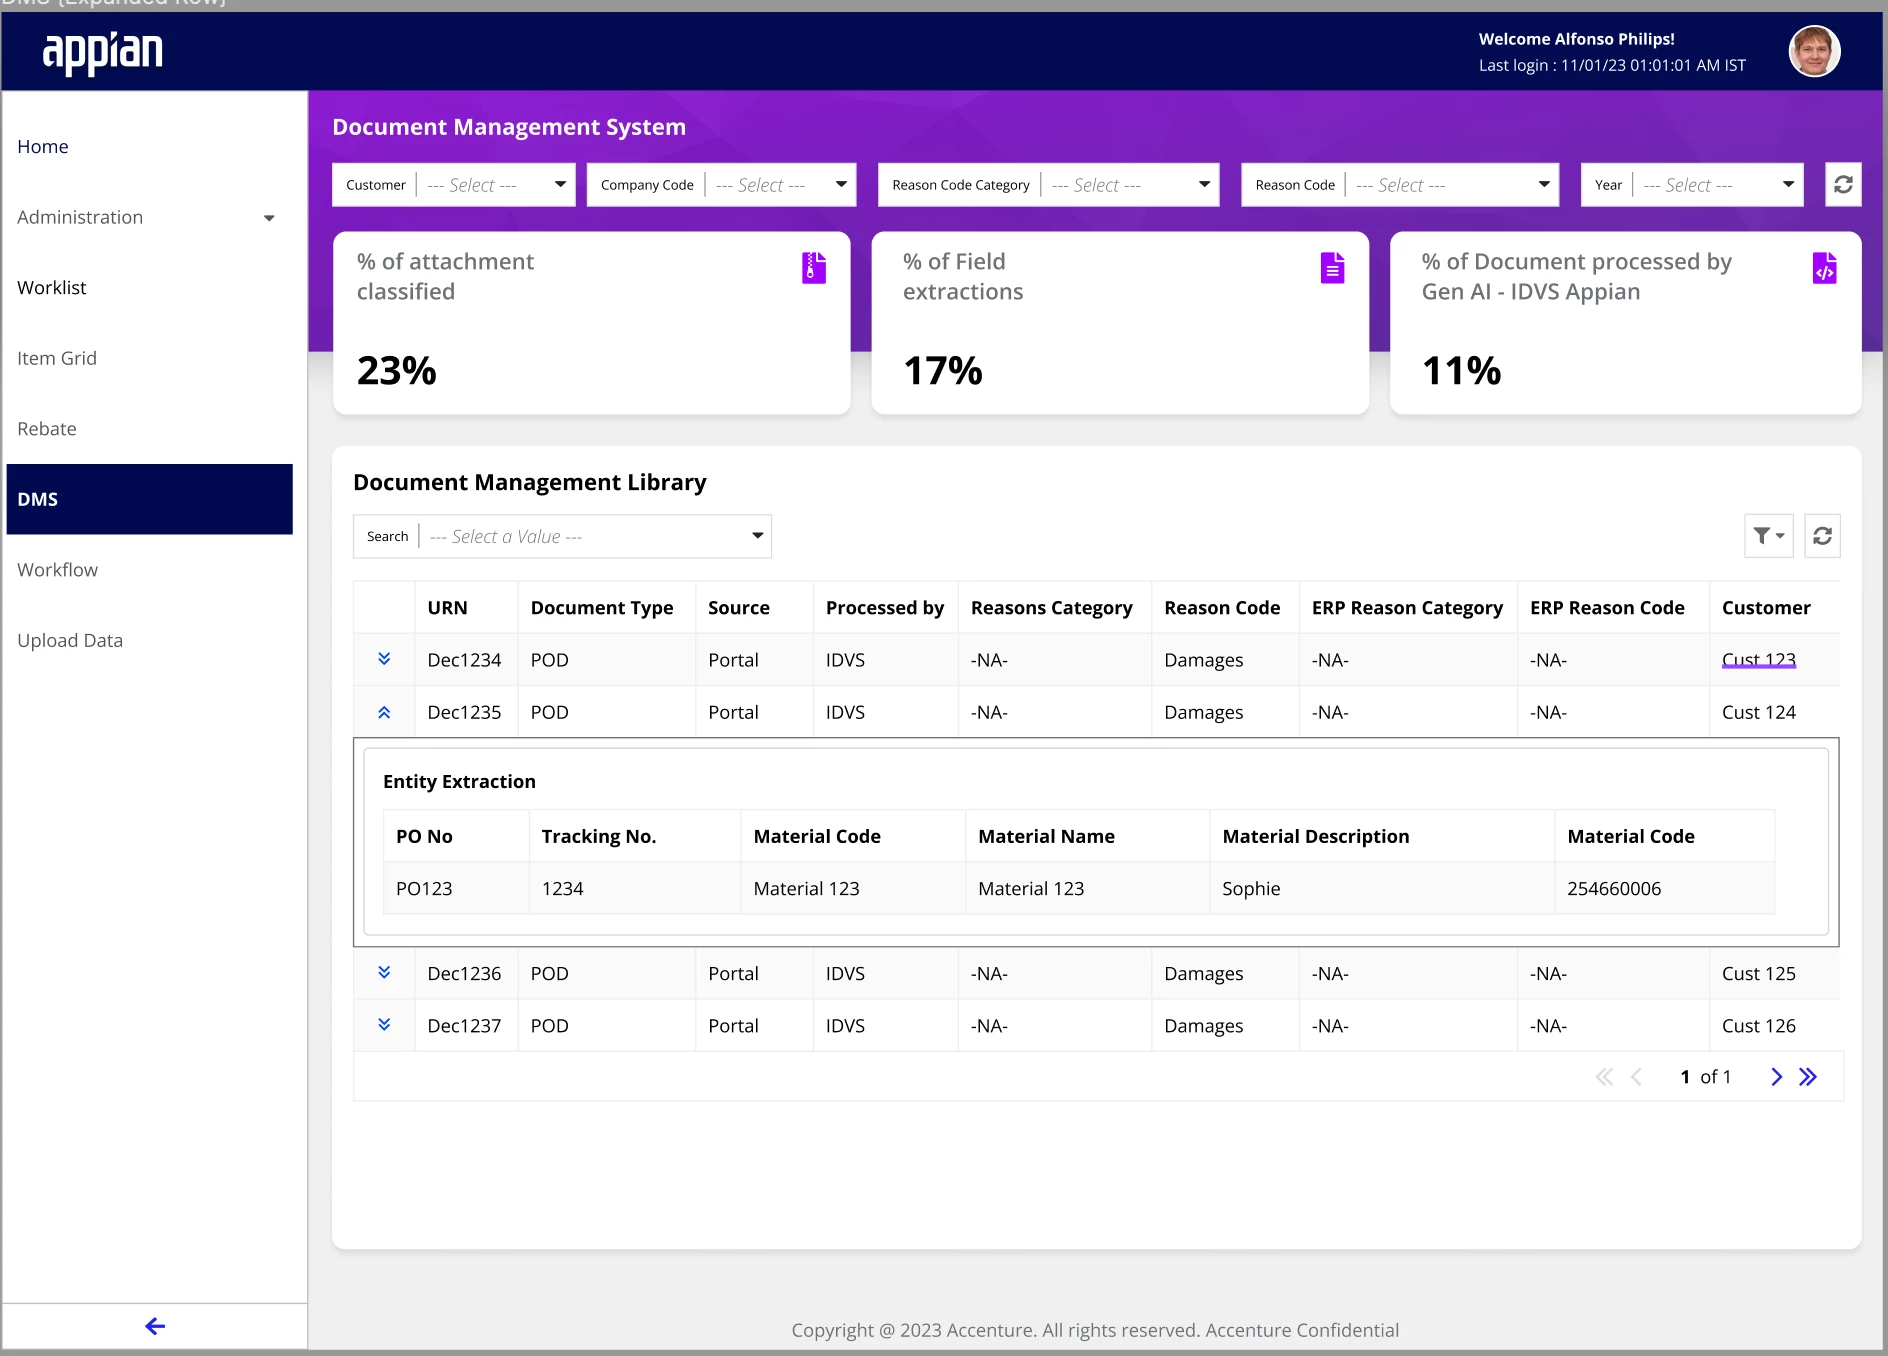Screen dimensions: 1888x1356
Task: Open the library filter funnel icon
Action: pyautogui.click(x=1769, y=536)
